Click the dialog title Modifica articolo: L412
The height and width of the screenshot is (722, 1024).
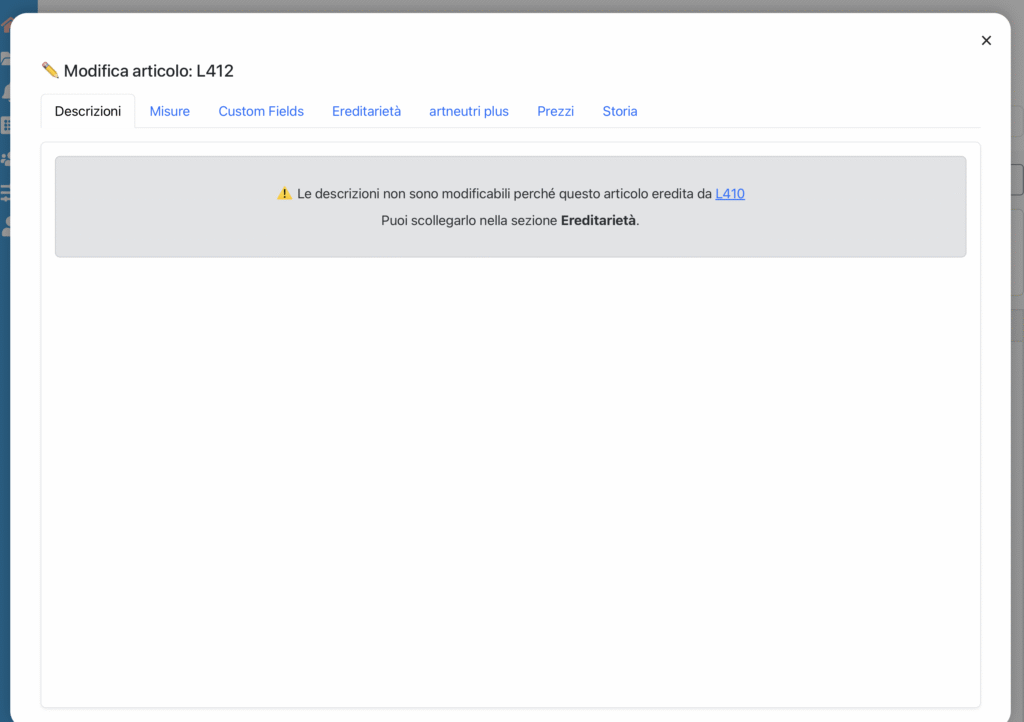tap(148, 71)
